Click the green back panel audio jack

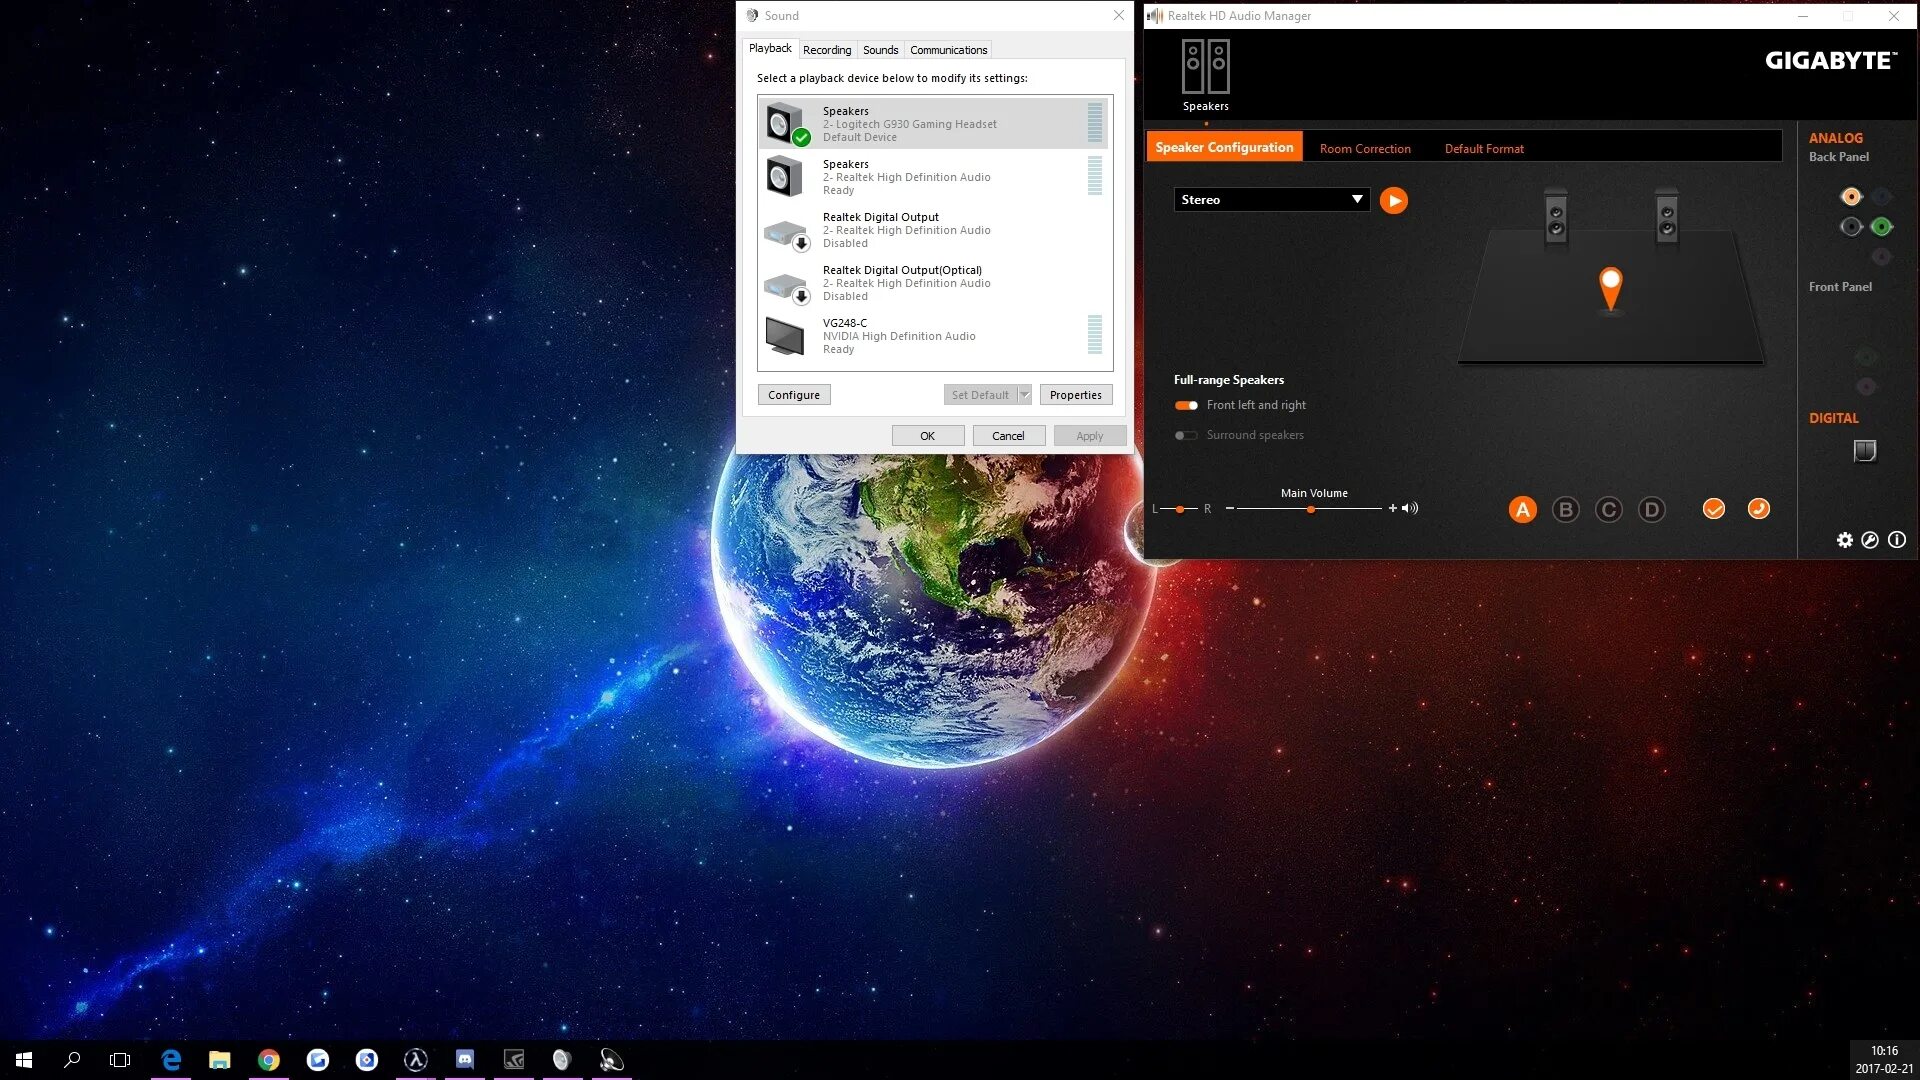pyautogui.click(x=1881, y=227)
